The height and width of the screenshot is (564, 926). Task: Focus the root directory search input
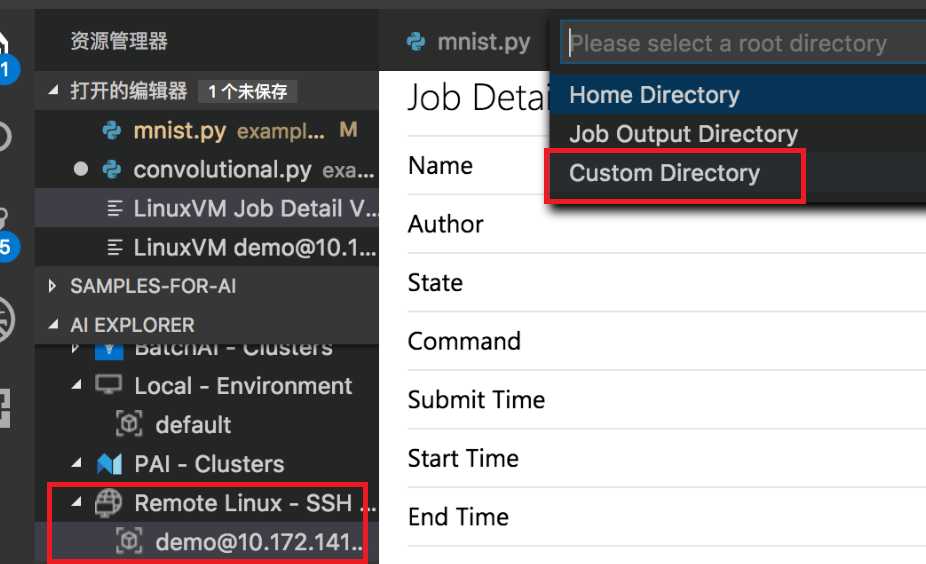click(744, 43)
